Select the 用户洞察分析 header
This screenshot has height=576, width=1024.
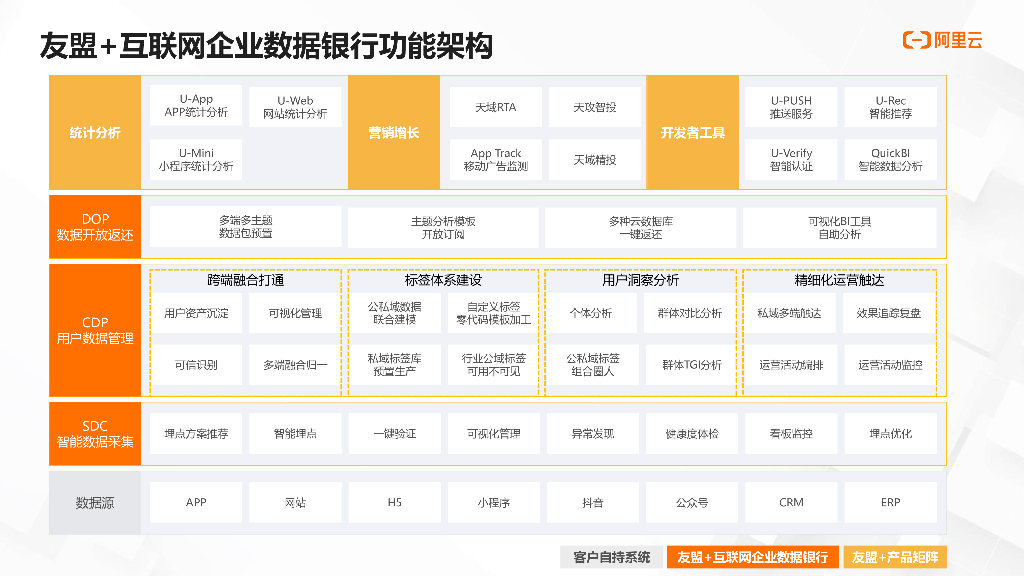click(x=641, y=280)
